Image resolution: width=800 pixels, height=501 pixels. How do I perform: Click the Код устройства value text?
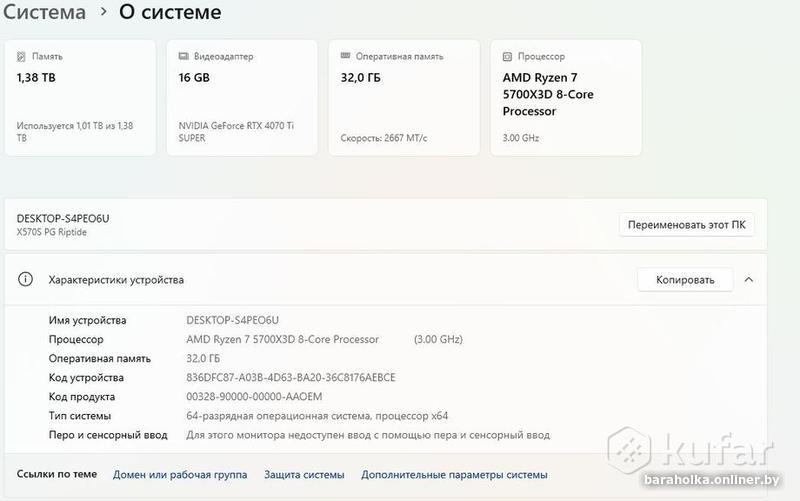point(291,378)
